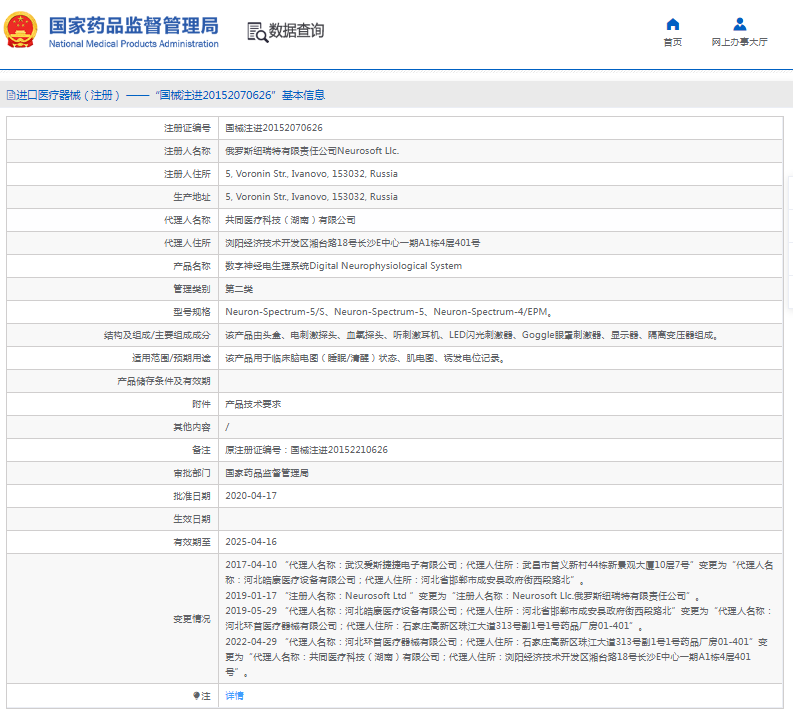The height and width of the screenshot is (717, 793).
Task: Click 第二类 management category value
Action: point(239,289)
